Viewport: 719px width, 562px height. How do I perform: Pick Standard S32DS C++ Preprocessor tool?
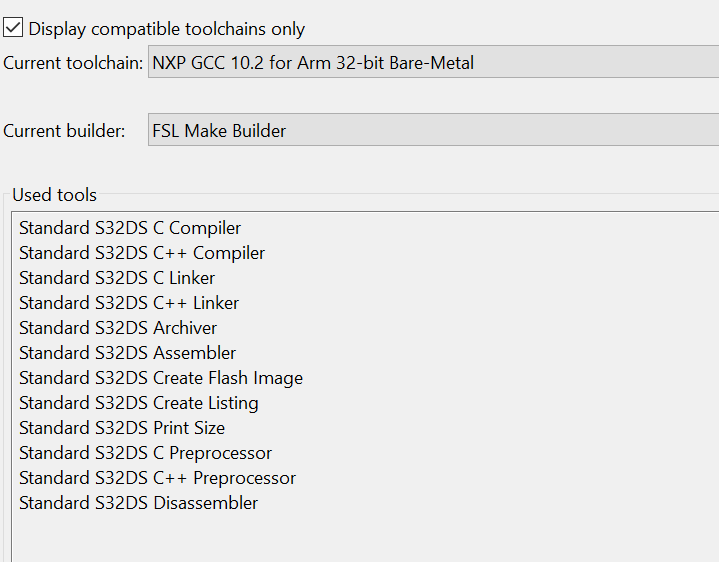(x=158, y=478)
